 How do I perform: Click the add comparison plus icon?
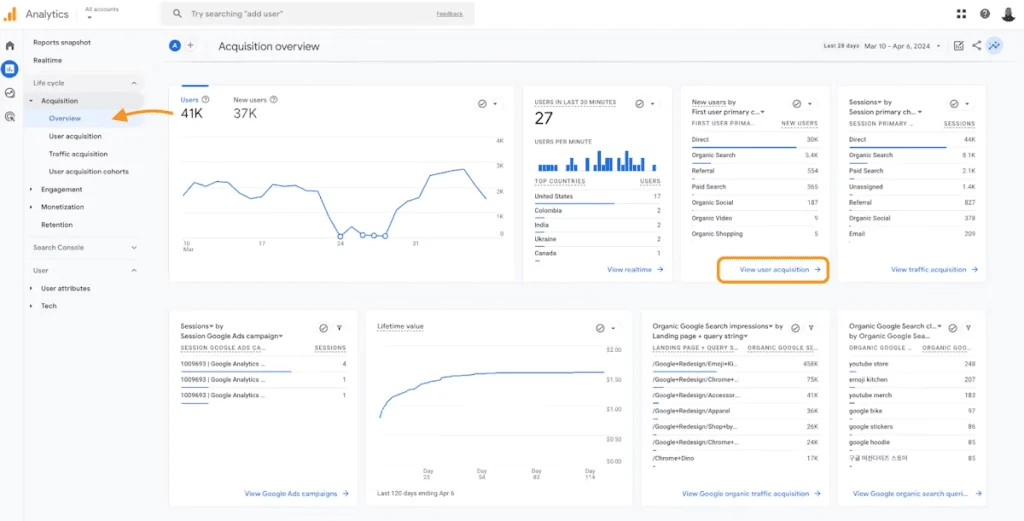[191, 46]
